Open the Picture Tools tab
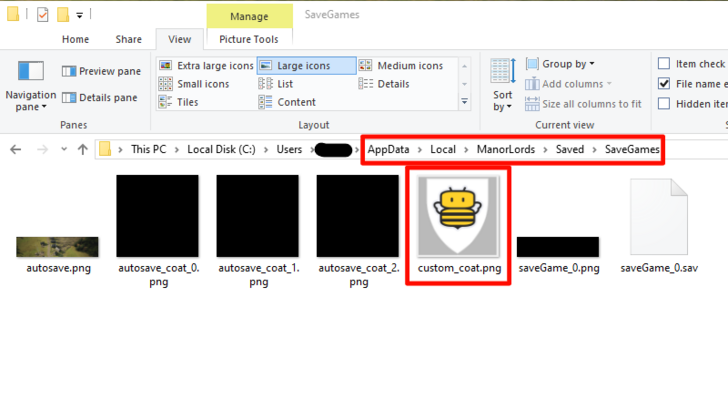Viewport: 728px width, 410px height. [x=249, y=39]
